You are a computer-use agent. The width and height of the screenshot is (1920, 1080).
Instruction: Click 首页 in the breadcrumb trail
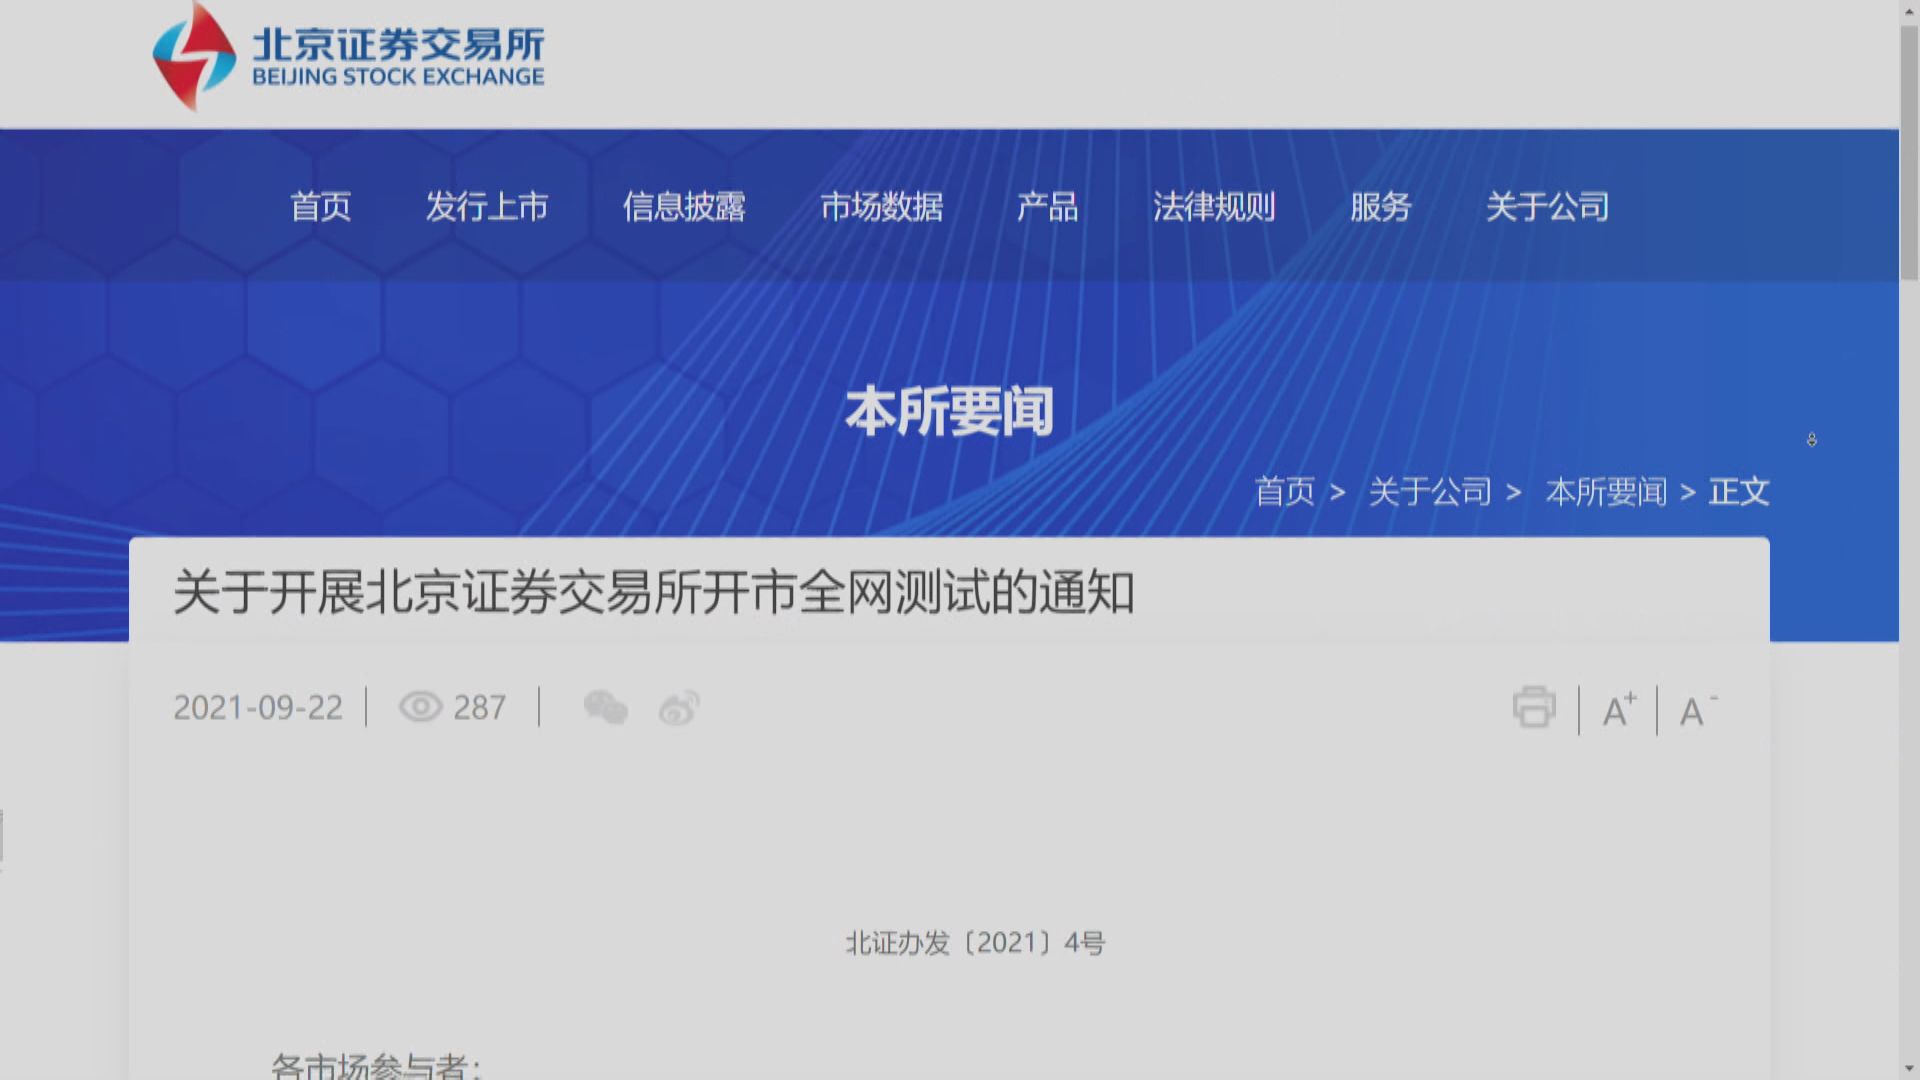point(1284,492)
